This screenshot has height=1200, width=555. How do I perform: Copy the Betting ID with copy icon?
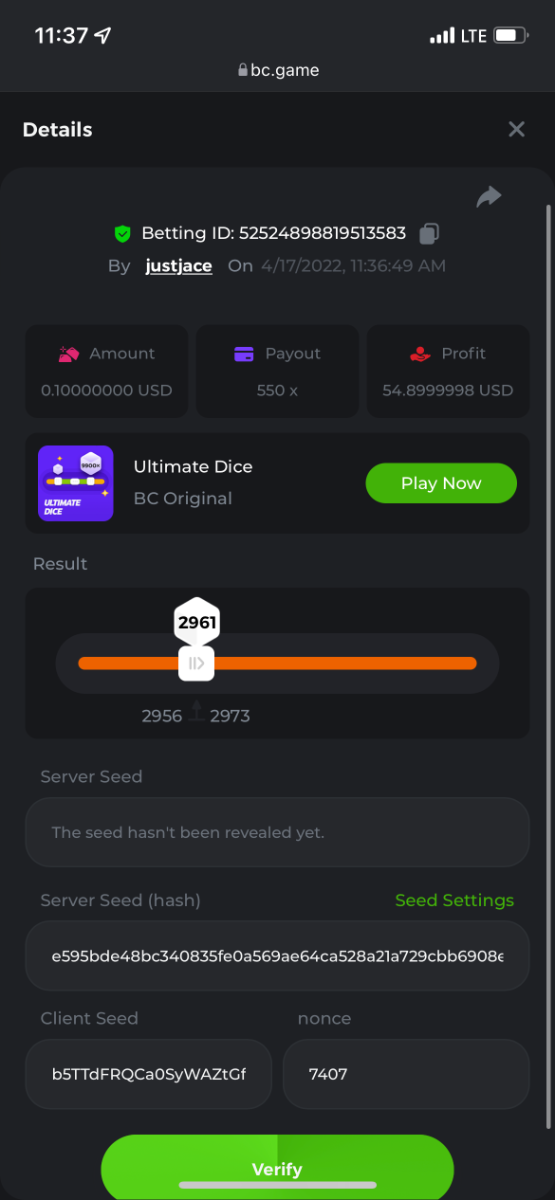[x=429, y=233]
